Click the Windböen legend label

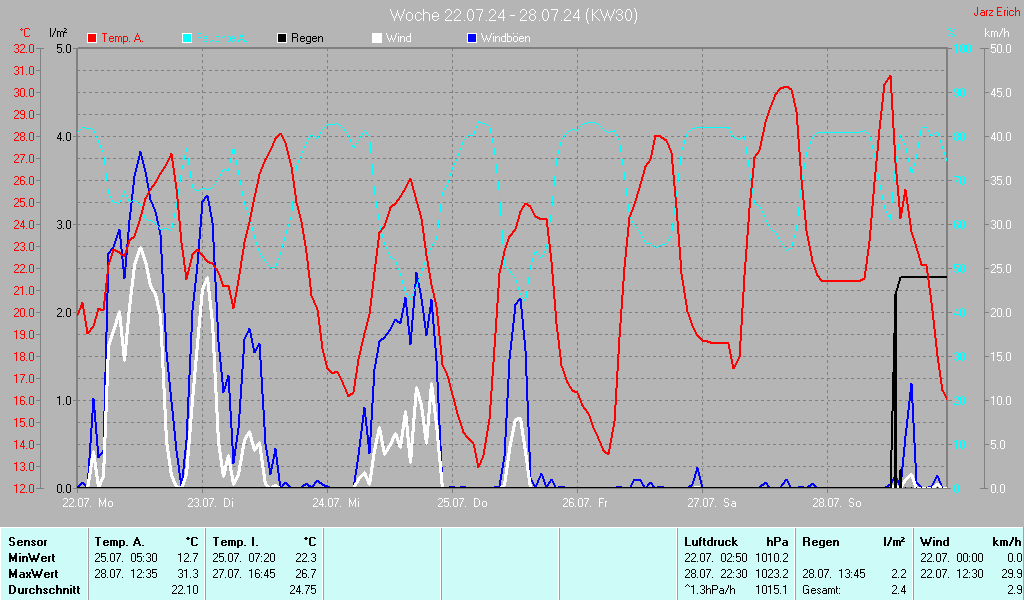505,38
